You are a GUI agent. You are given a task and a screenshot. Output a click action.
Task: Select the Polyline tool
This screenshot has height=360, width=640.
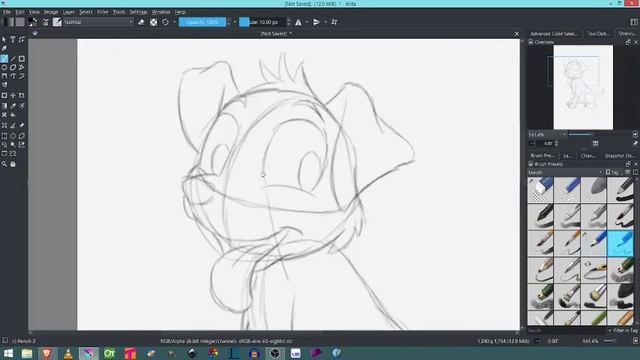pos(22,67)
